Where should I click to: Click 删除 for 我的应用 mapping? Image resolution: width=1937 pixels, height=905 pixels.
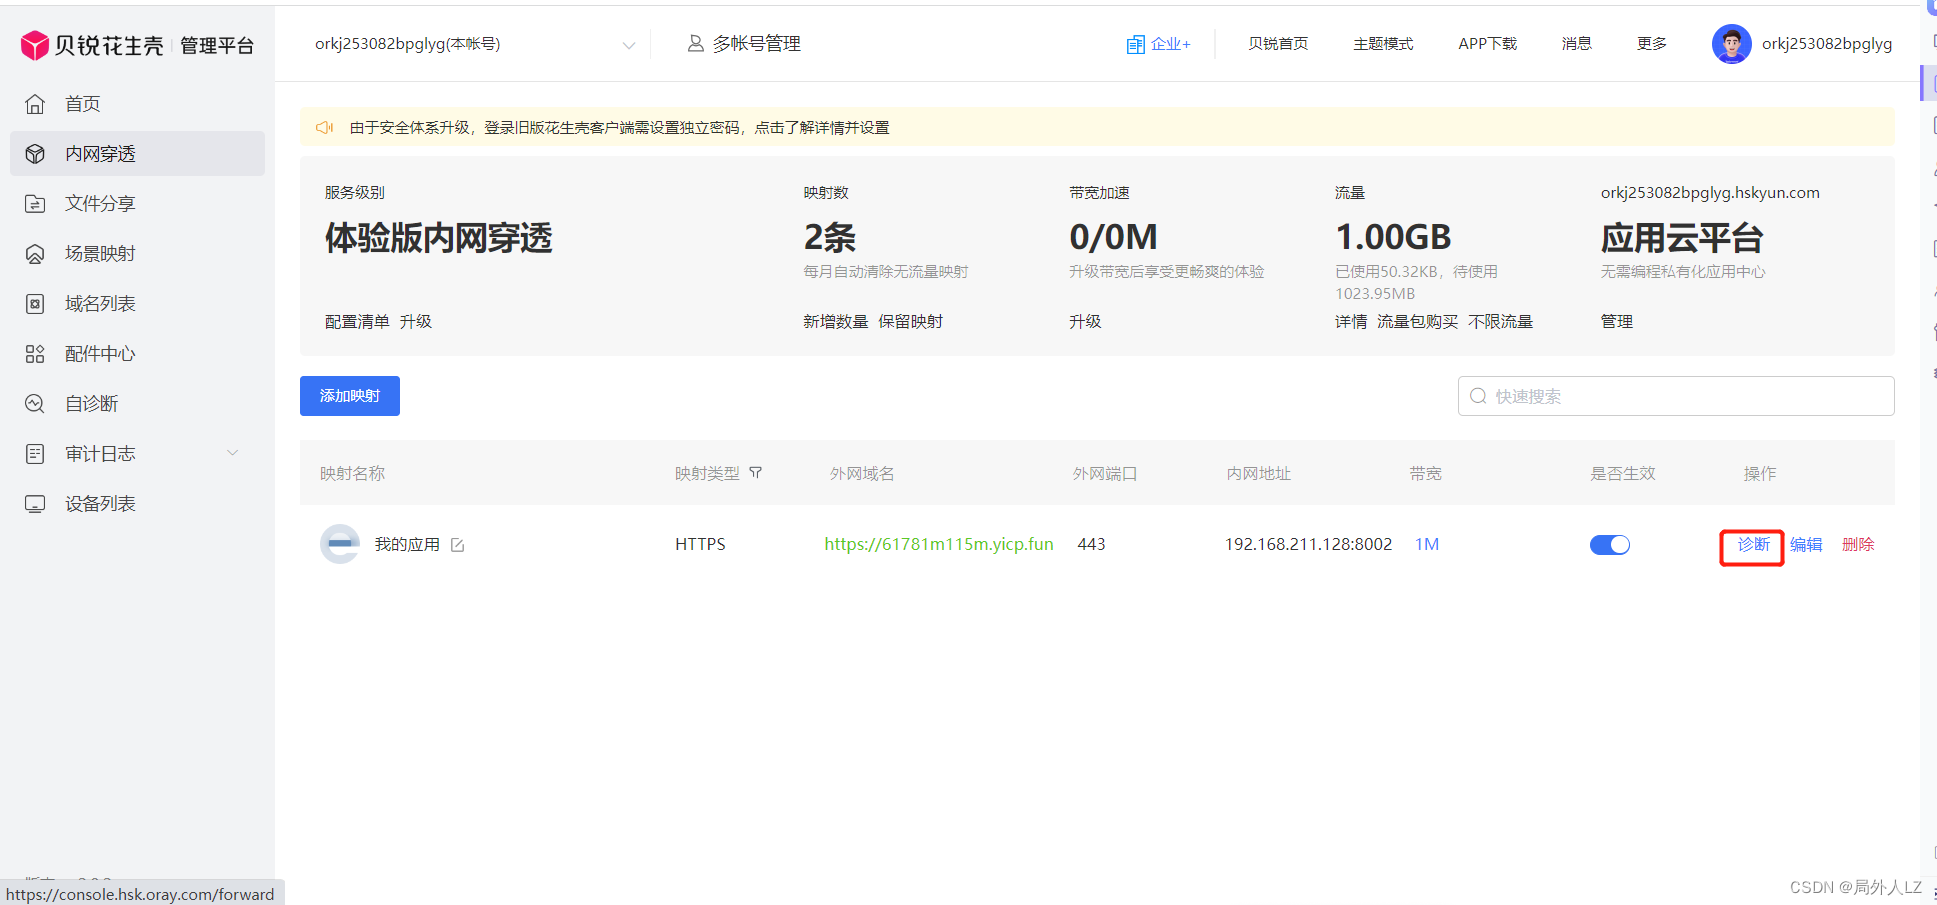1858,545
